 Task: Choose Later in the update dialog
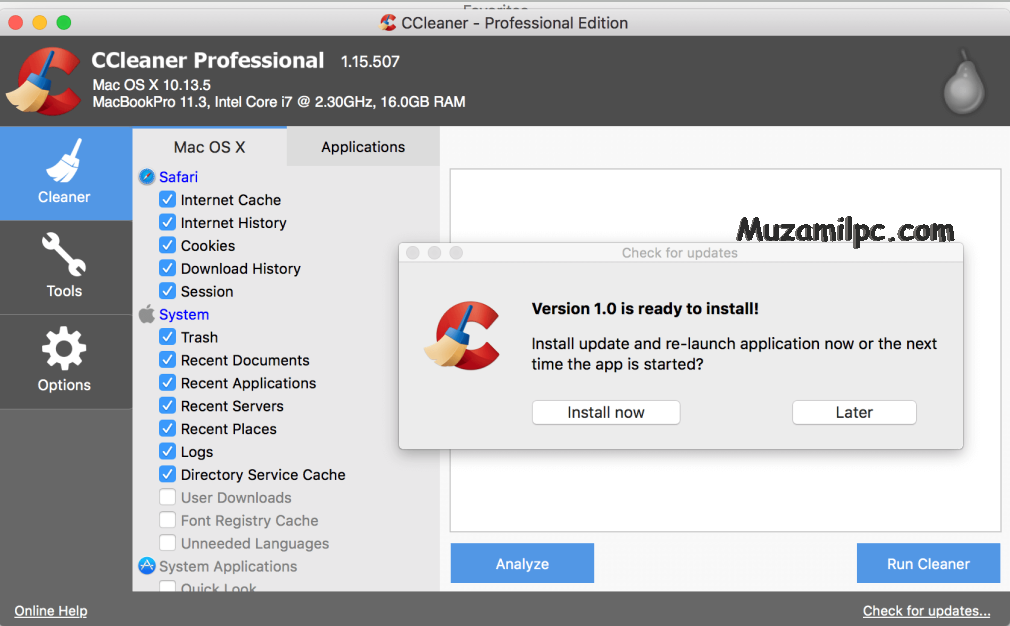[x=854, y=412]
